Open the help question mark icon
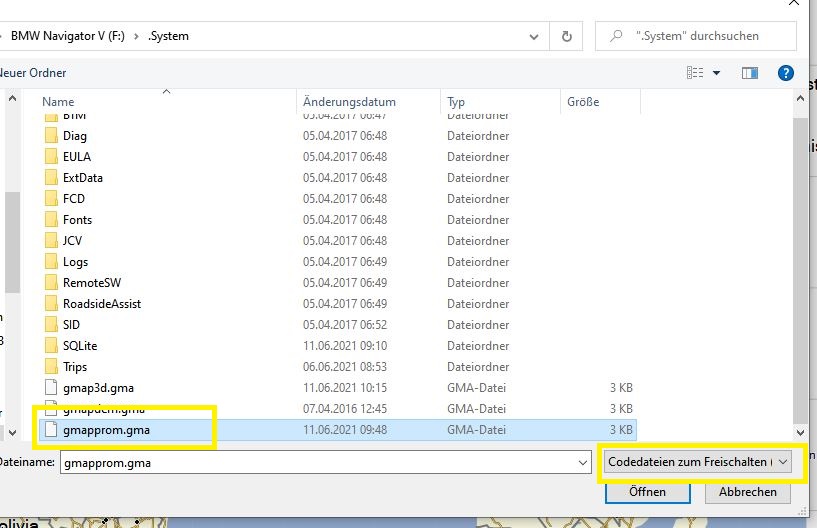Viewport: 817px width, 528px height. [786, 73]
